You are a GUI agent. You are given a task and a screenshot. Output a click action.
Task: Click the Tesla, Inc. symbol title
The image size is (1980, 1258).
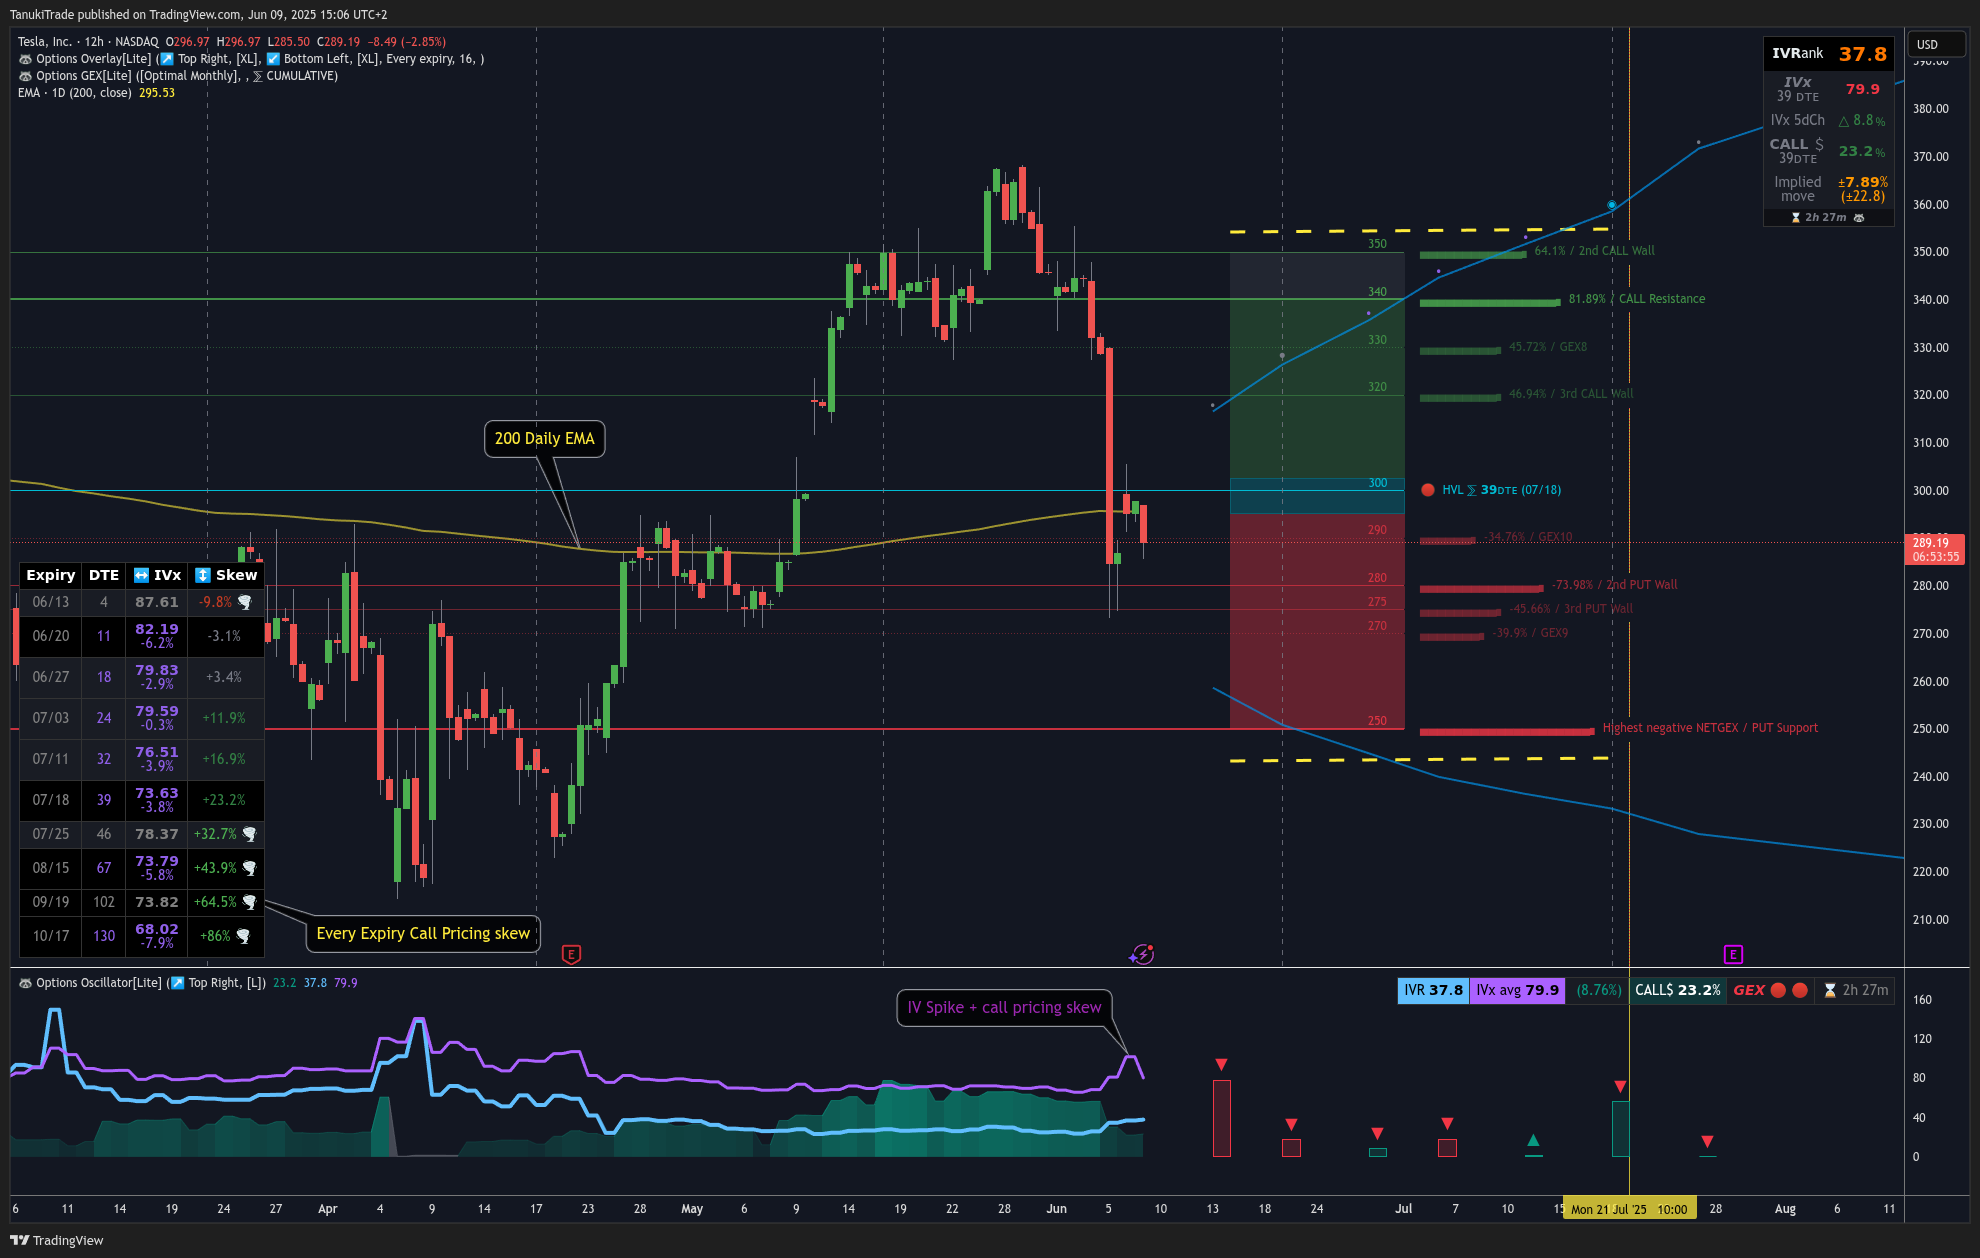45,42
